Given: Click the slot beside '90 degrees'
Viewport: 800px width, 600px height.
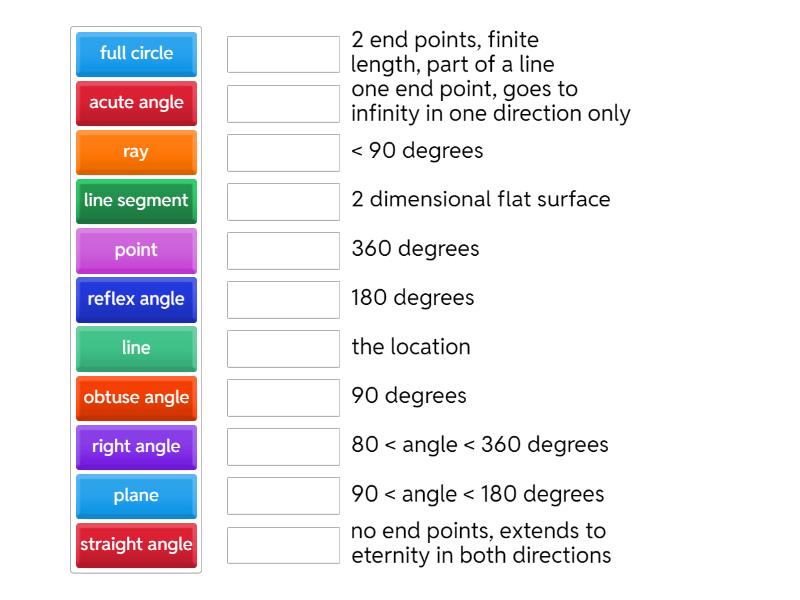Looking at the screenshot, I should pyautogui.click(x=283, y=397).
